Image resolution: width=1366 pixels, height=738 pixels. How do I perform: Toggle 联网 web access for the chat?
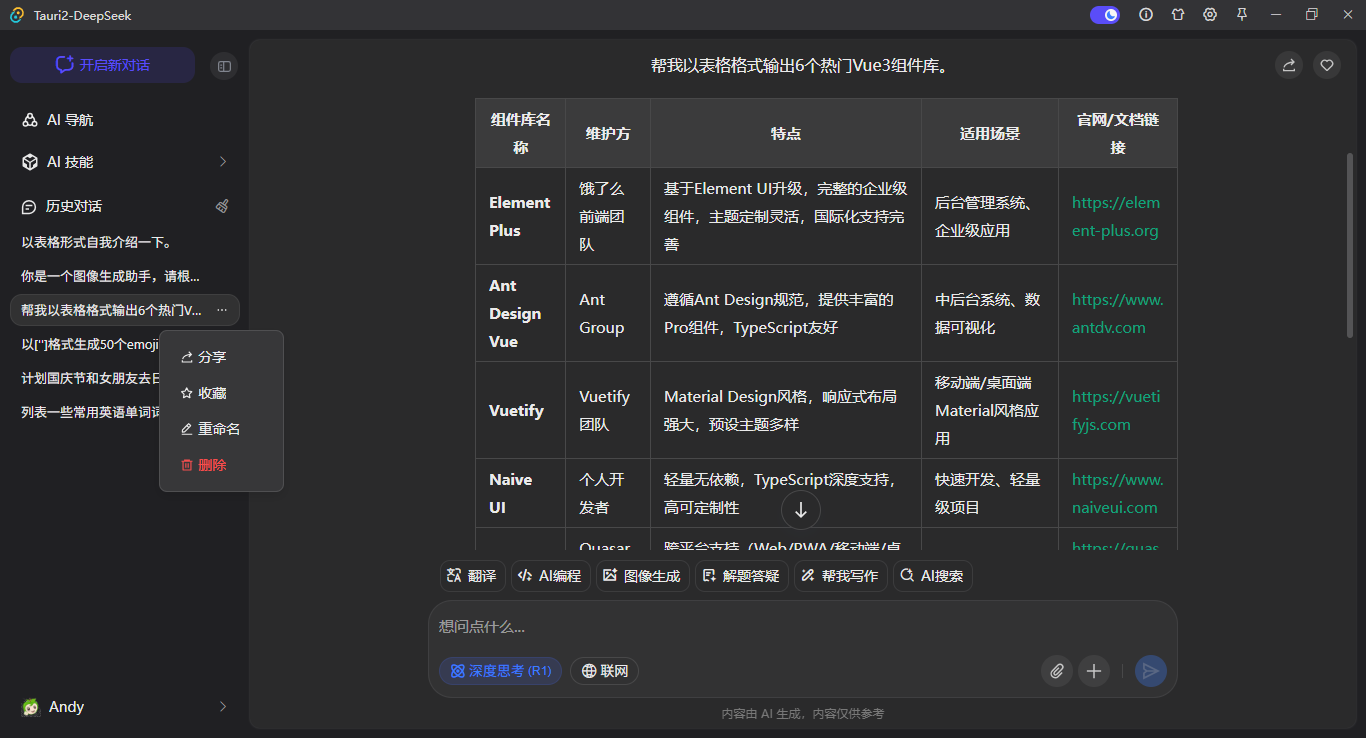click(x=604, y=671)
